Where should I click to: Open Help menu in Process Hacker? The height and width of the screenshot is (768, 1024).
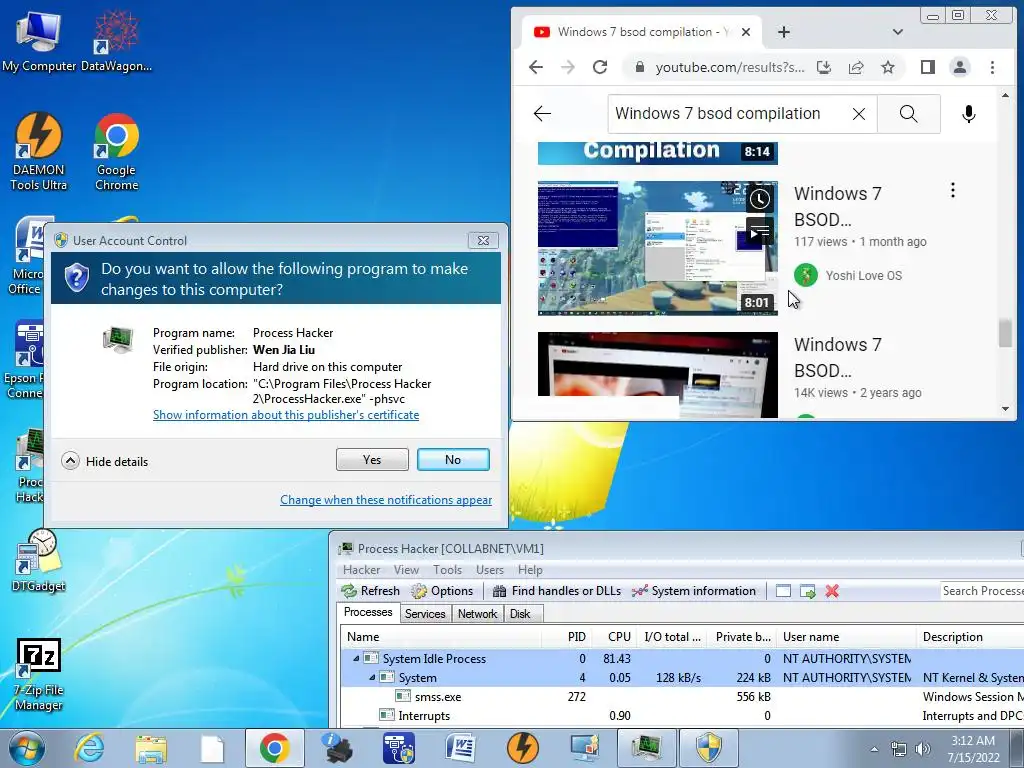pyautogui.click(x=530, y=569)
